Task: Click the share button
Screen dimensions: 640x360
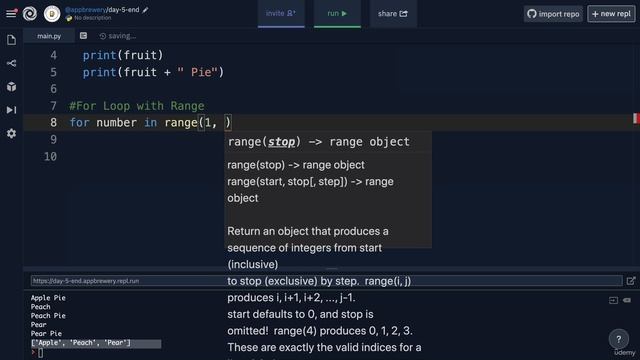Action: tap(393, 14)
